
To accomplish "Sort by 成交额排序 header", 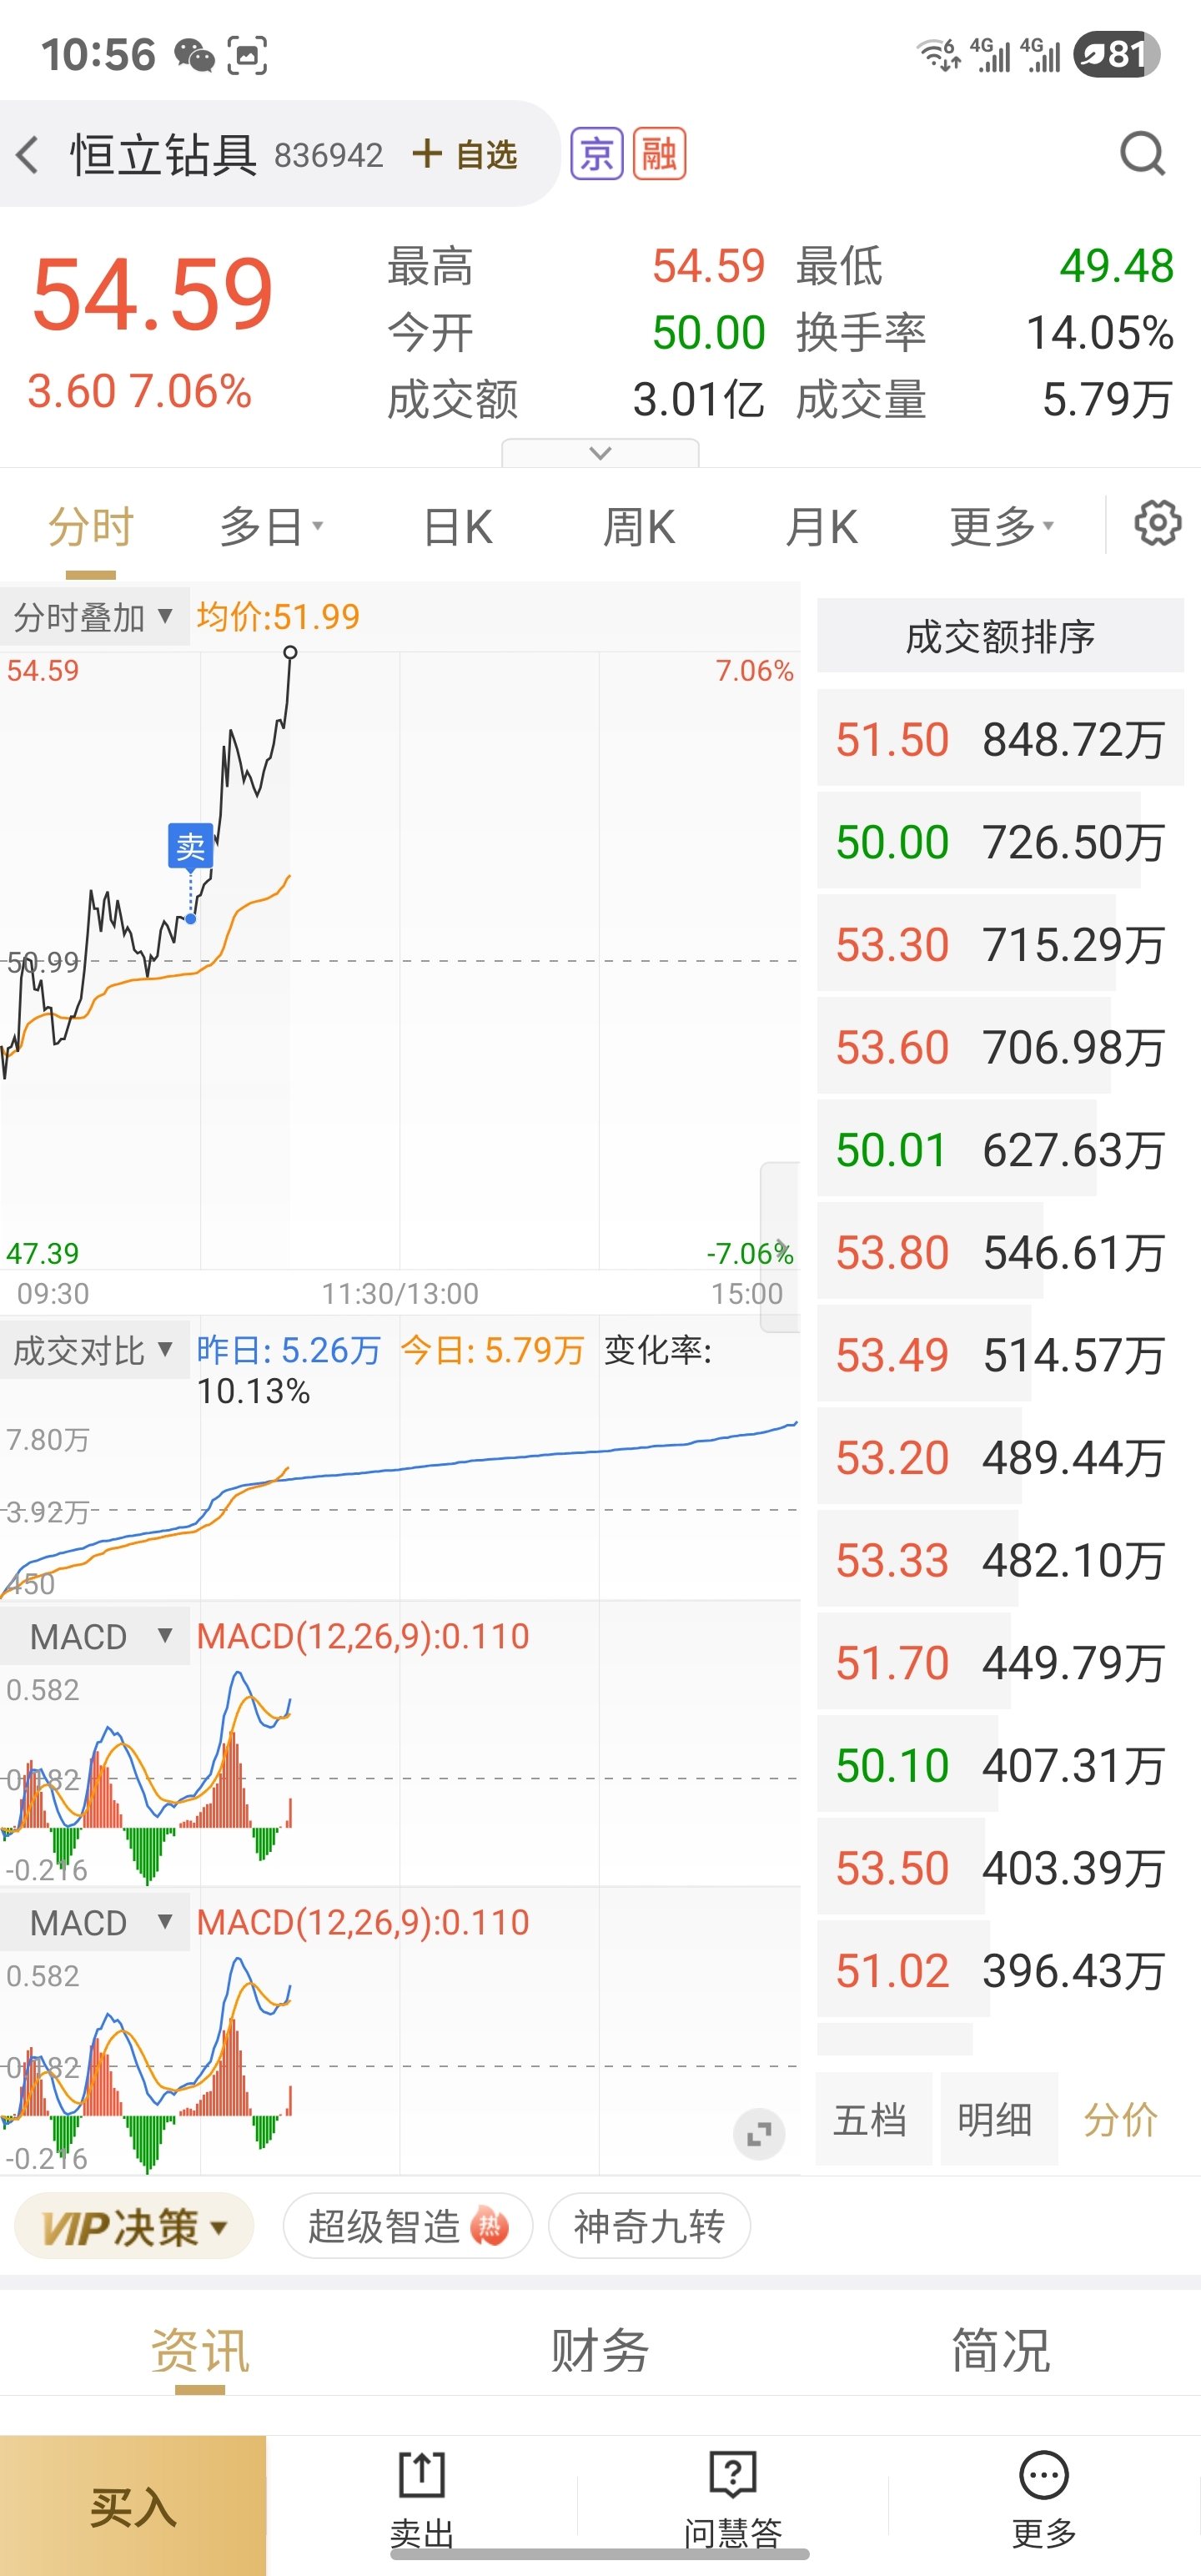I will [x=1000, y=636].
